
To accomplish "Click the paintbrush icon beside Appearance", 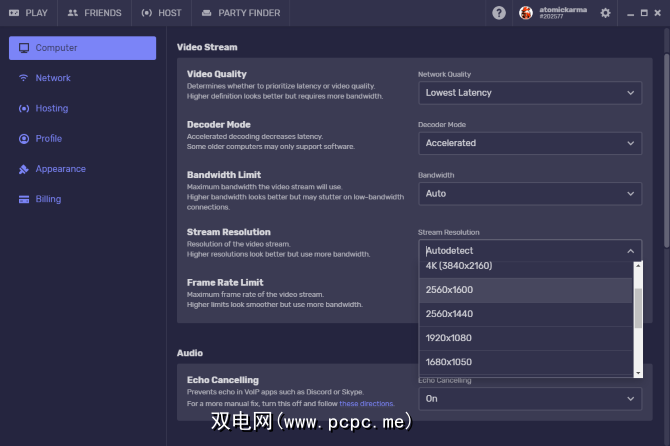I will pos(24,169).
